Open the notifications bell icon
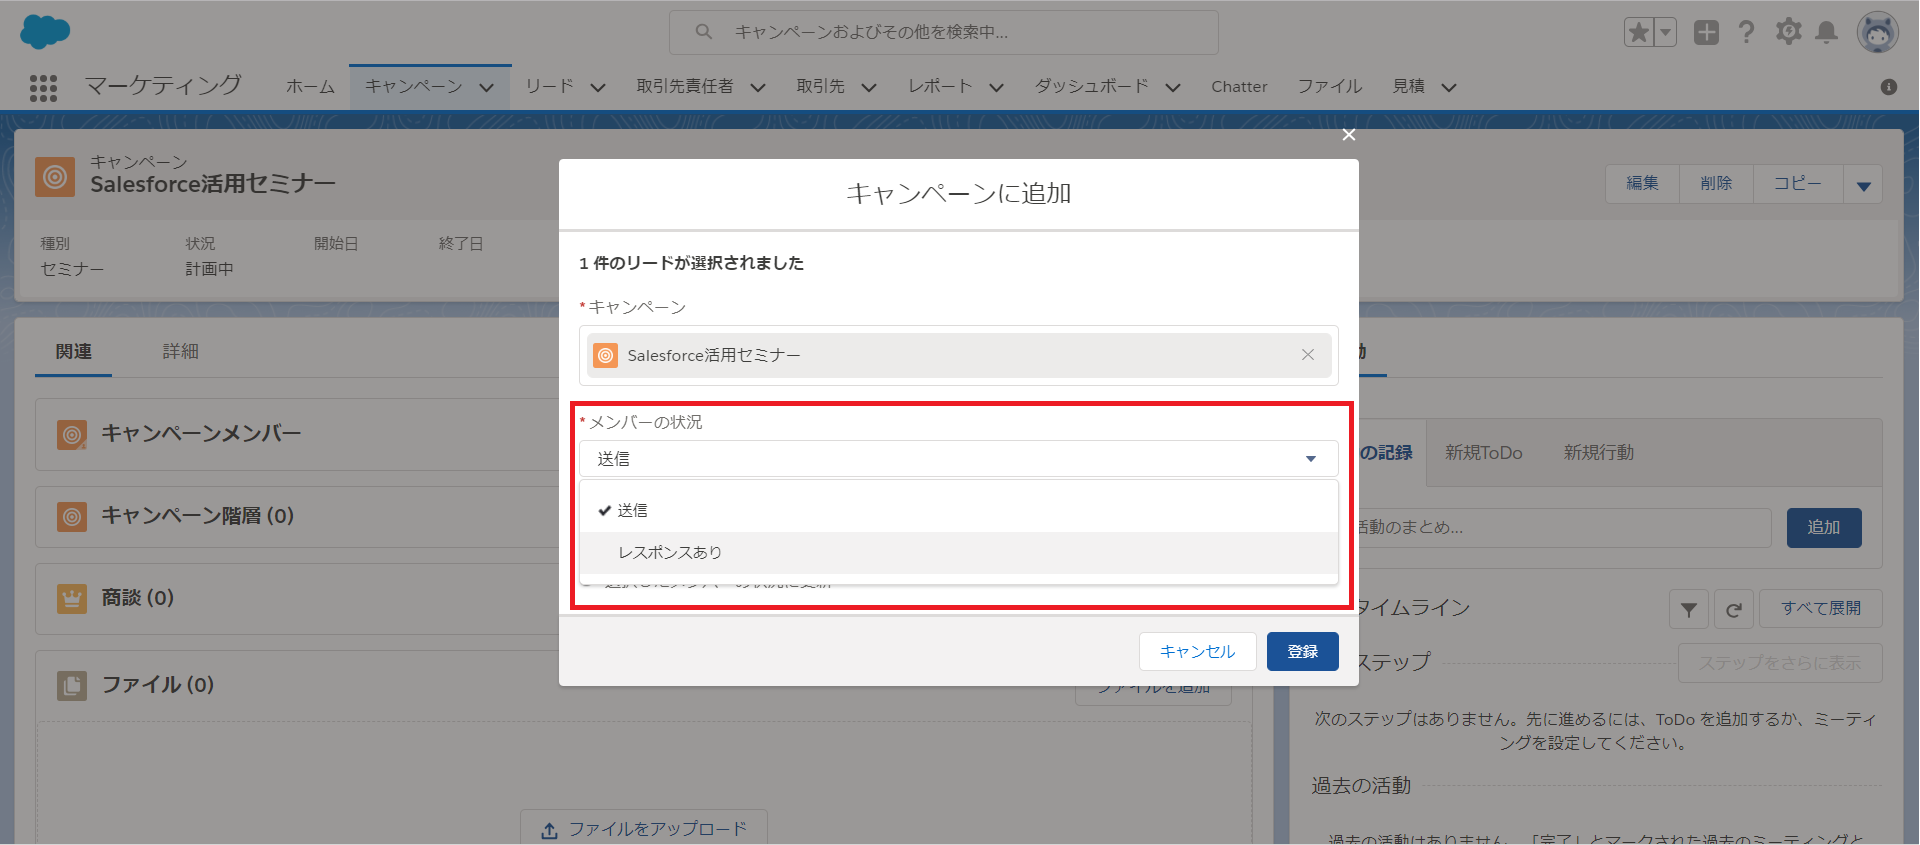 [1827, 32]
